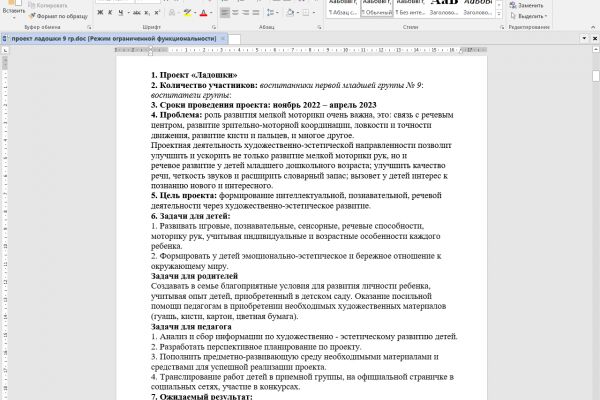Click the Вставить paste button
Image resolution: width=600 pixels, height=400 pixels.
click(13, 7)
